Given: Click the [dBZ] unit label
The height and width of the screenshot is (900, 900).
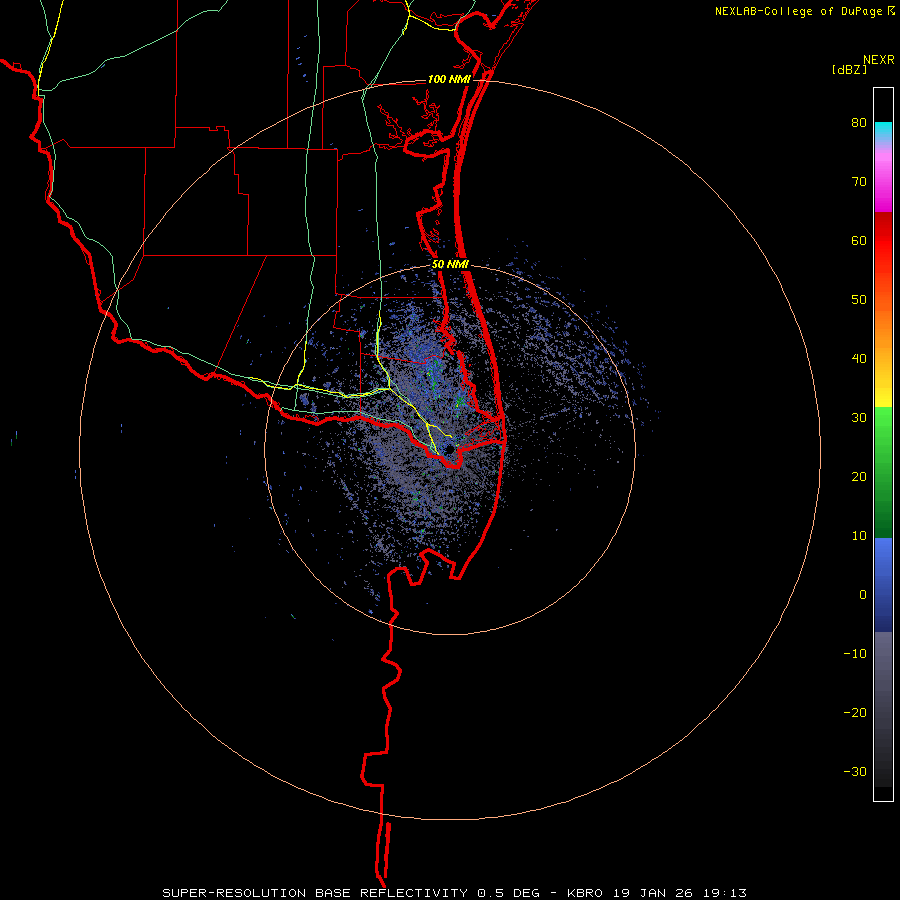Looking at the screenshot, I should point(849,69).
